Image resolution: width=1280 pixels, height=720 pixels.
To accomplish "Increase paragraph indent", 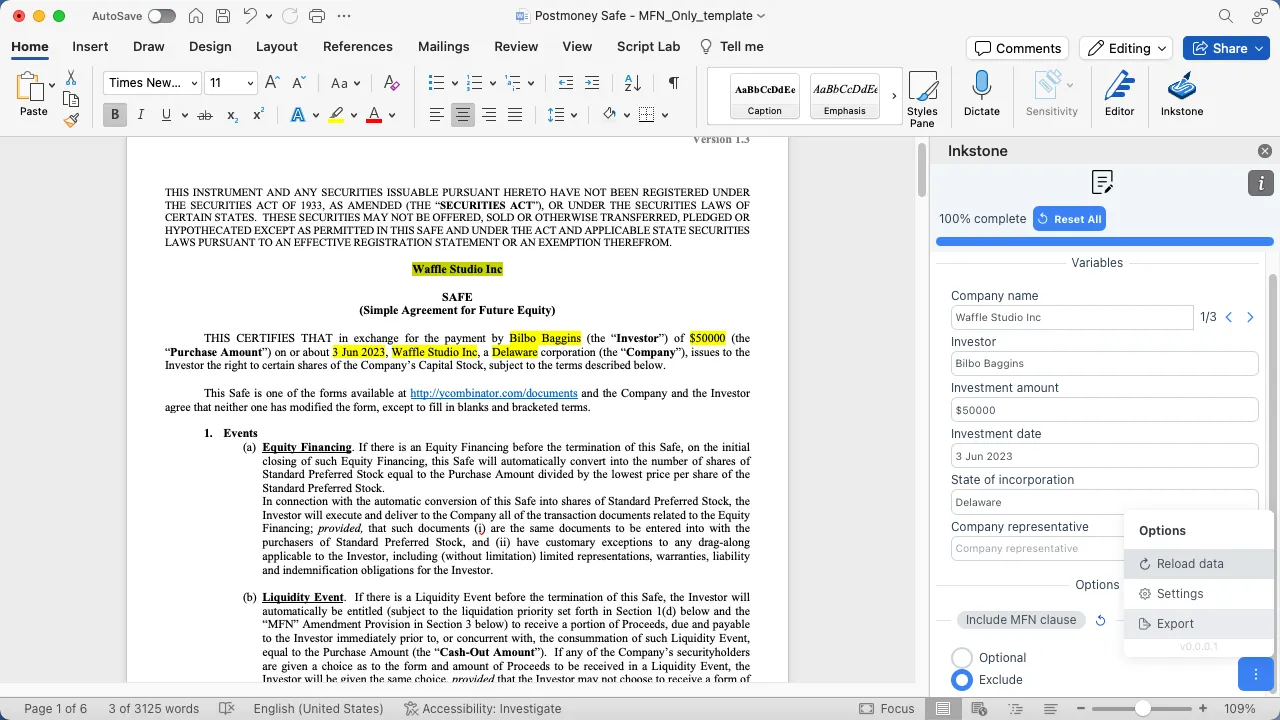I will [x=592, y=83].
